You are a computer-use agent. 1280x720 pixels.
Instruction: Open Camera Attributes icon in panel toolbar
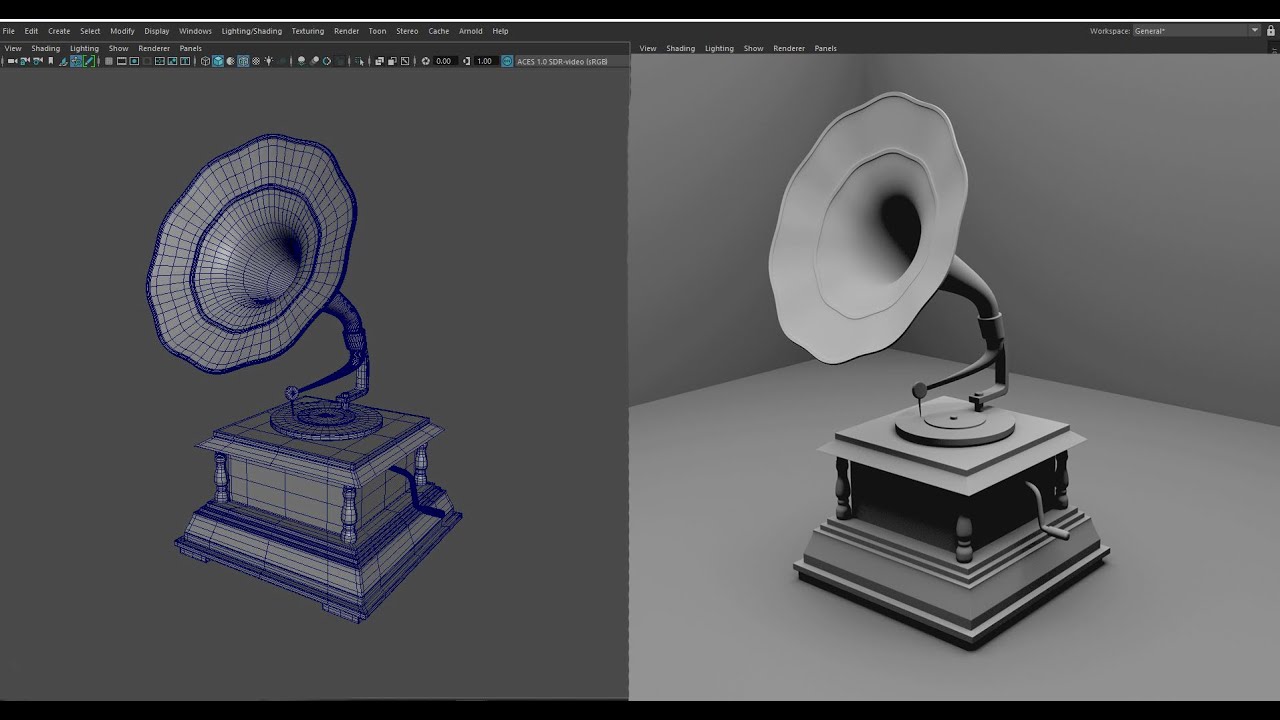[x=37, y=61]
